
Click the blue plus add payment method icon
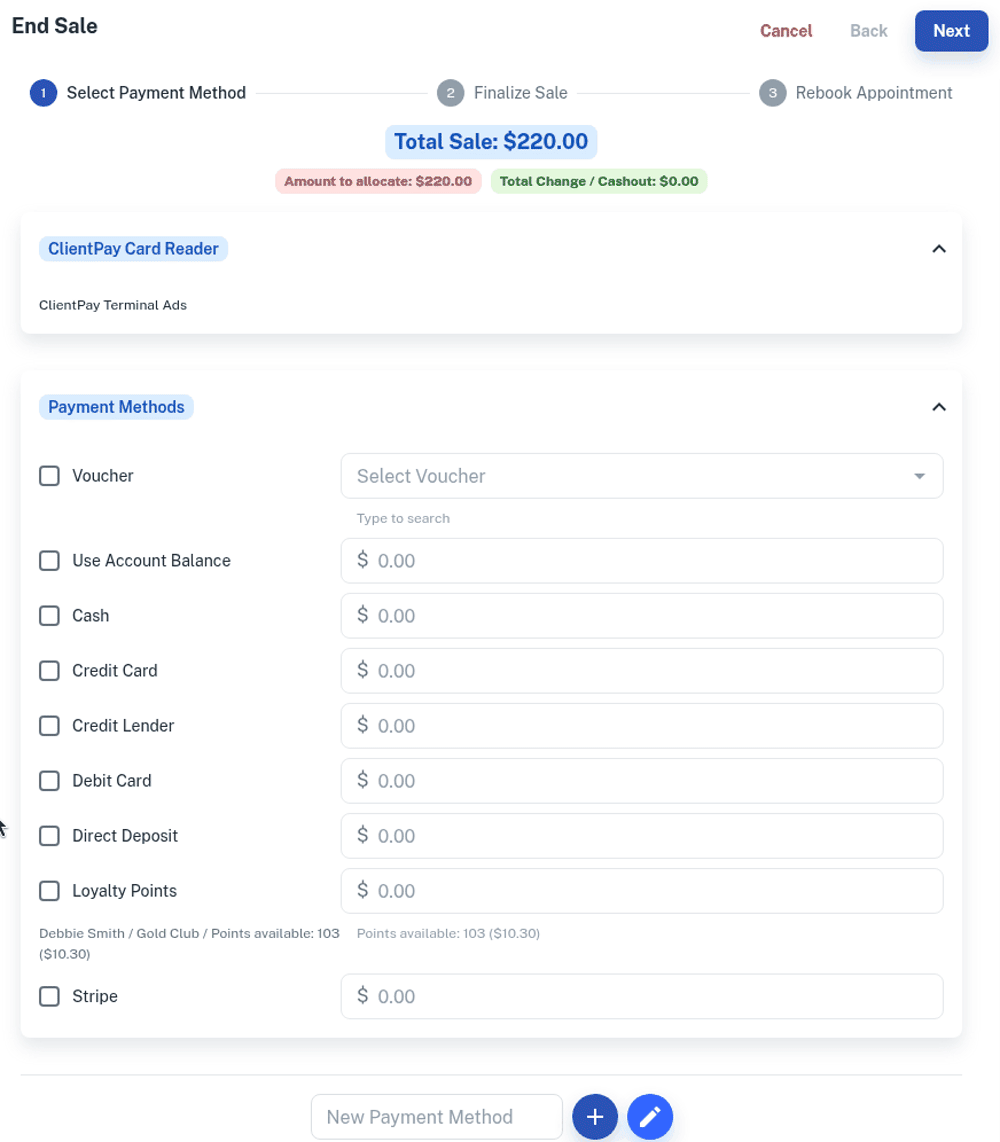[x=595, y=1117]
